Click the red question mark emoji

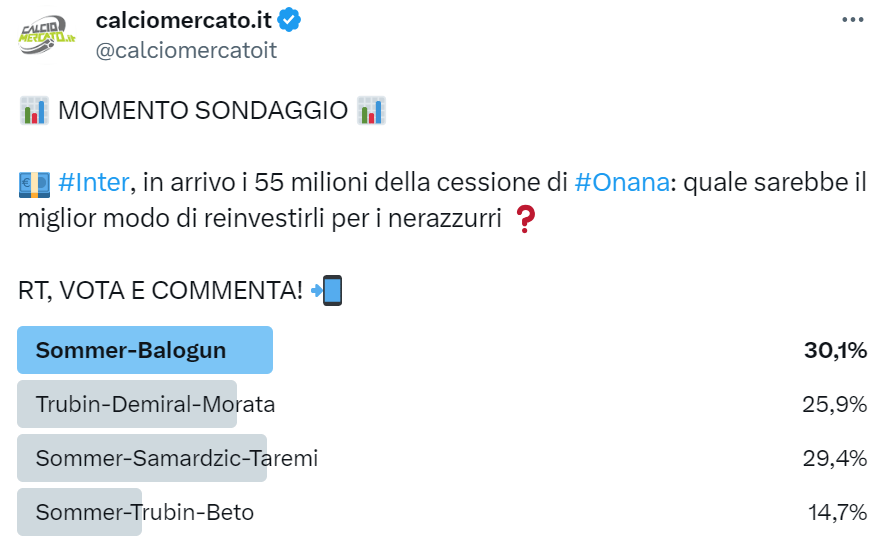(523, 219)
